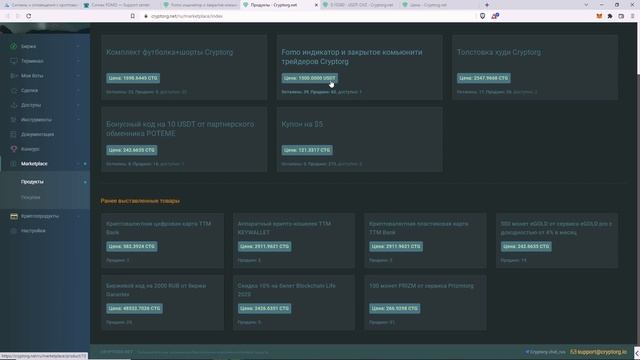Click the browser address bar URL
Image resolution: width=640 pixels, height=360 pixels.
coord(187,16)
